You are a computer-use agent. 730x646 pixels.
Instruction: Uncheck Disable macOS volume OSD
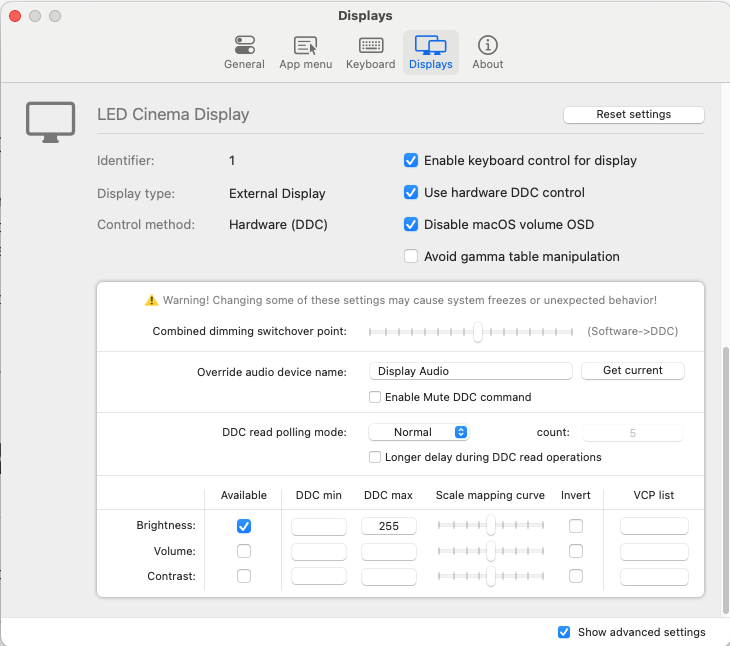(411, 224)
